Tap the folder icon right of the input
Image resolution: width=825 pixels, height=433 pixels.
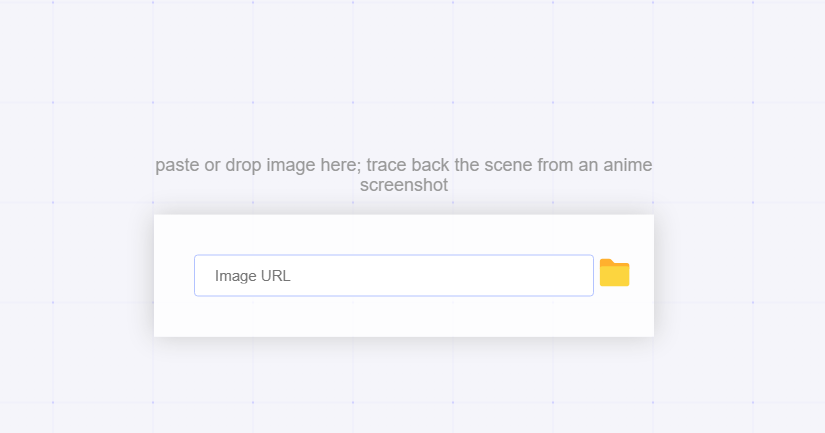(x=614, y=273)
